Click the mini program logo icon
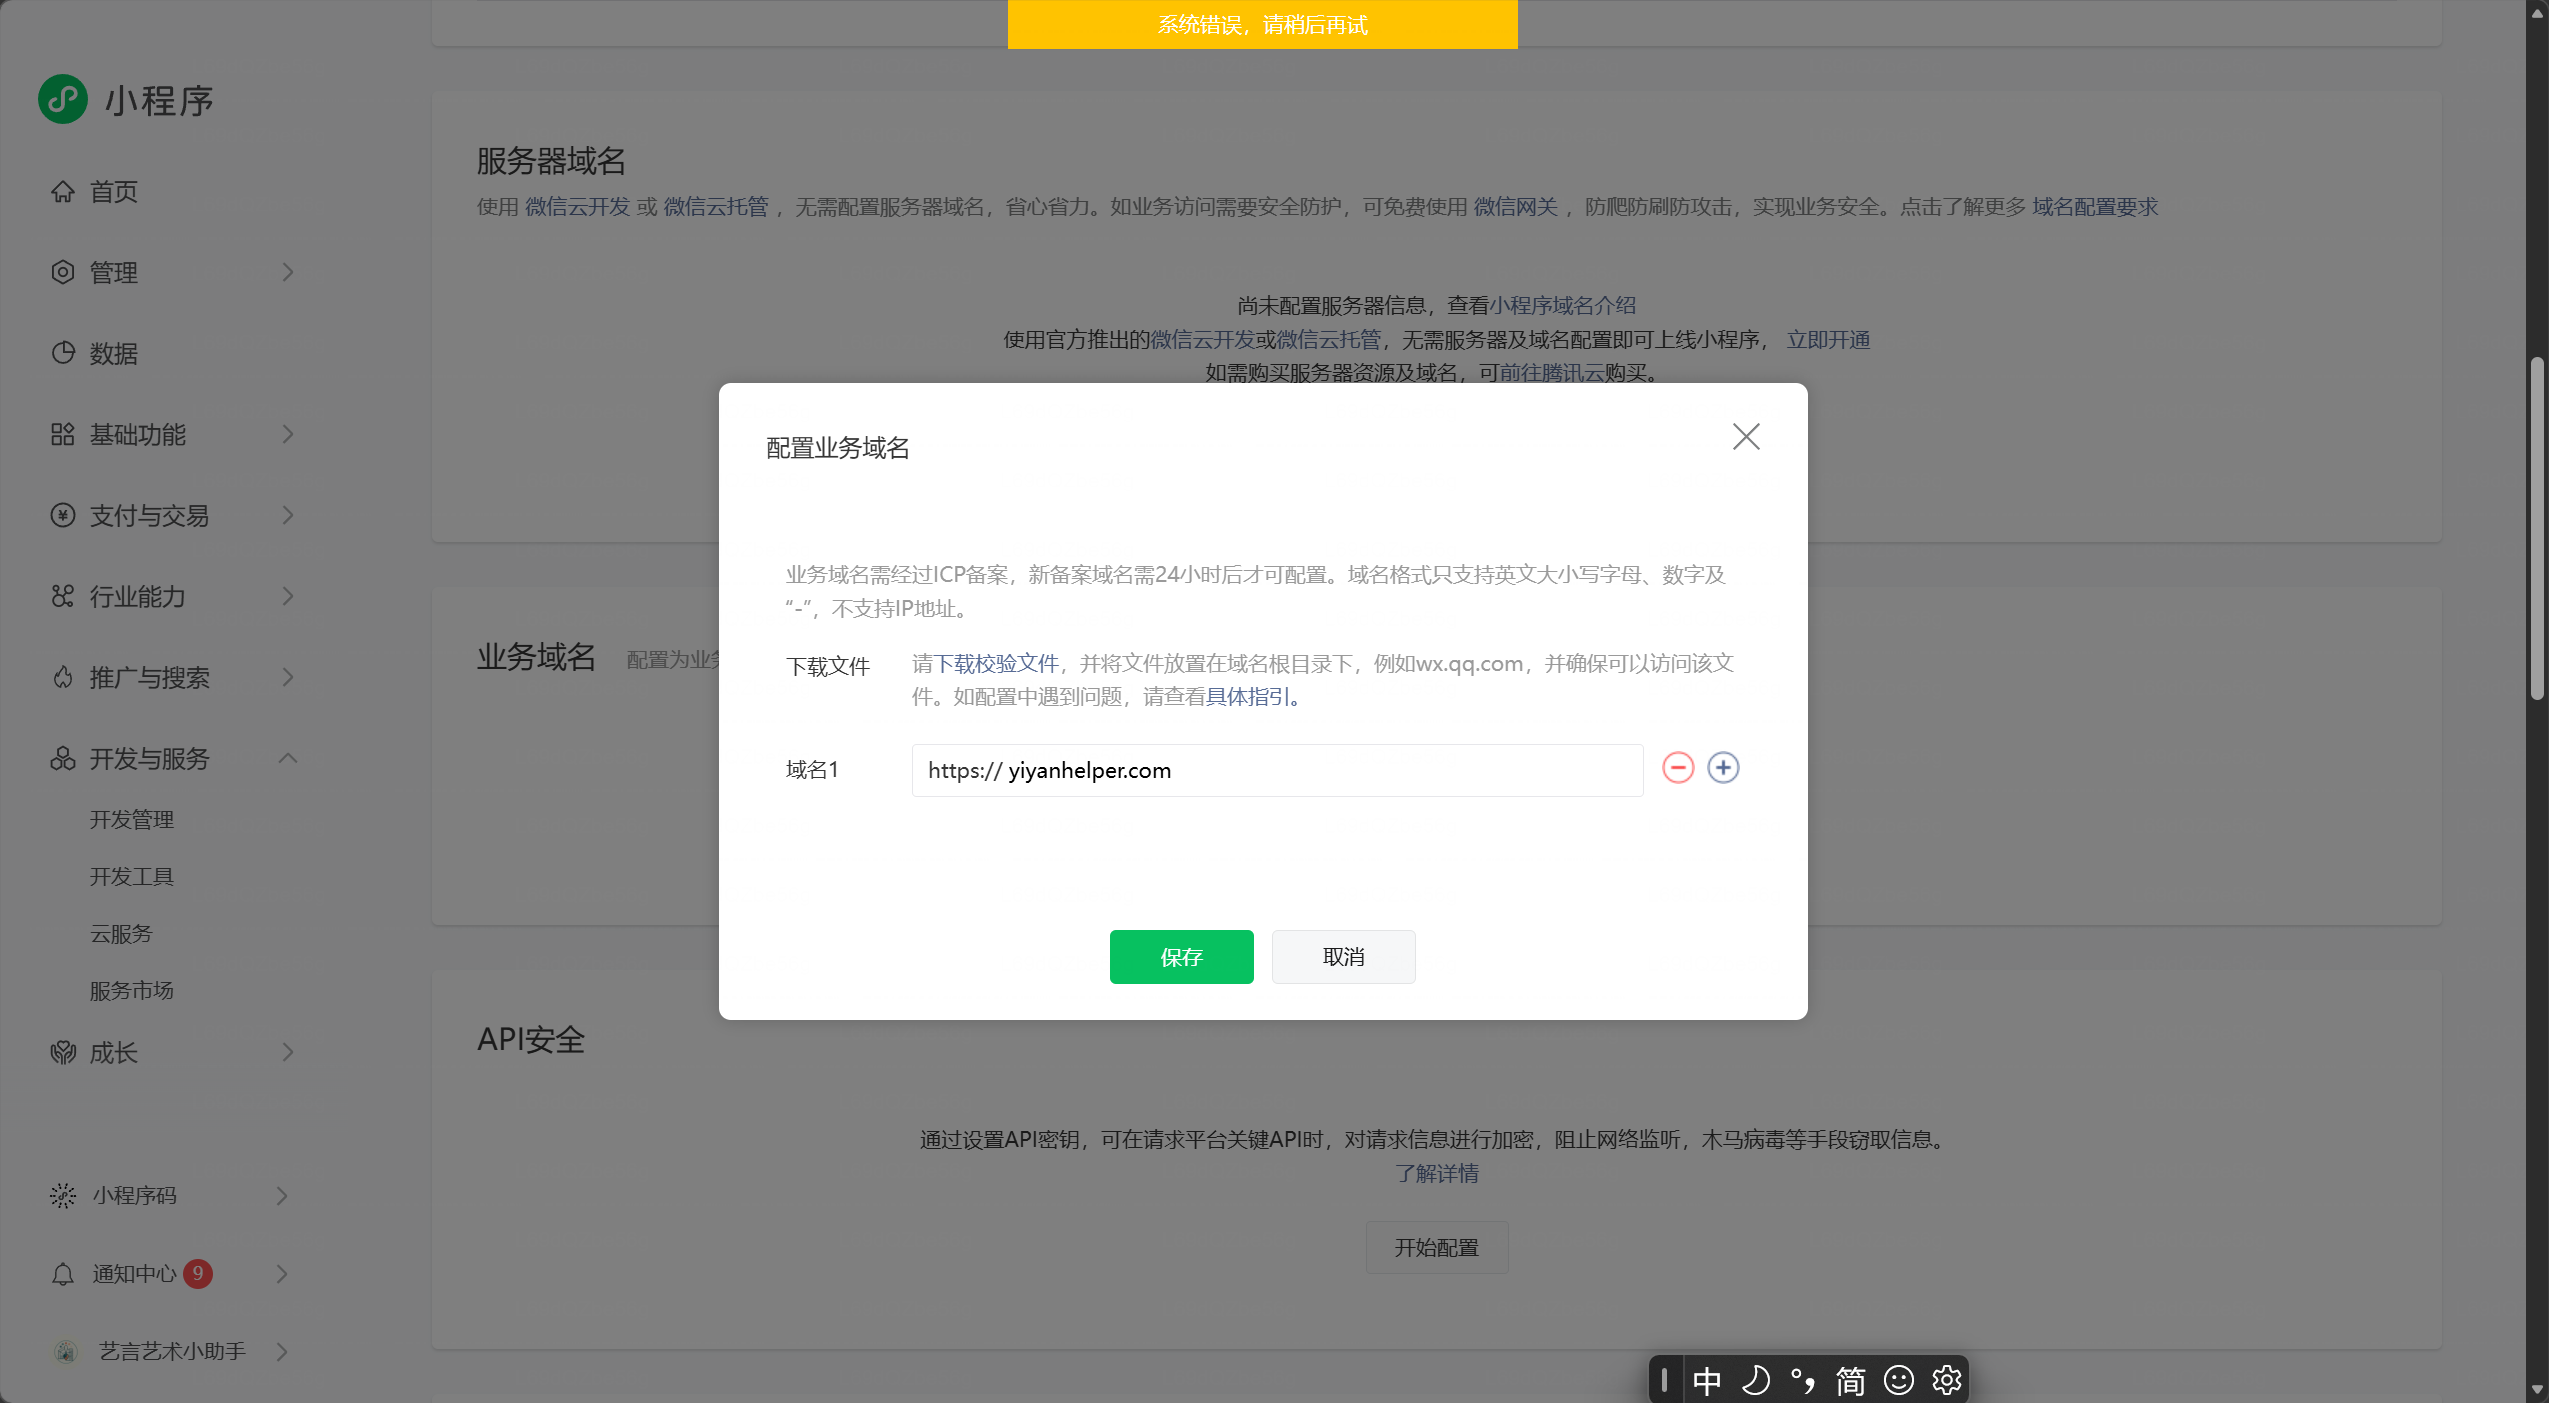 [63, 99]
